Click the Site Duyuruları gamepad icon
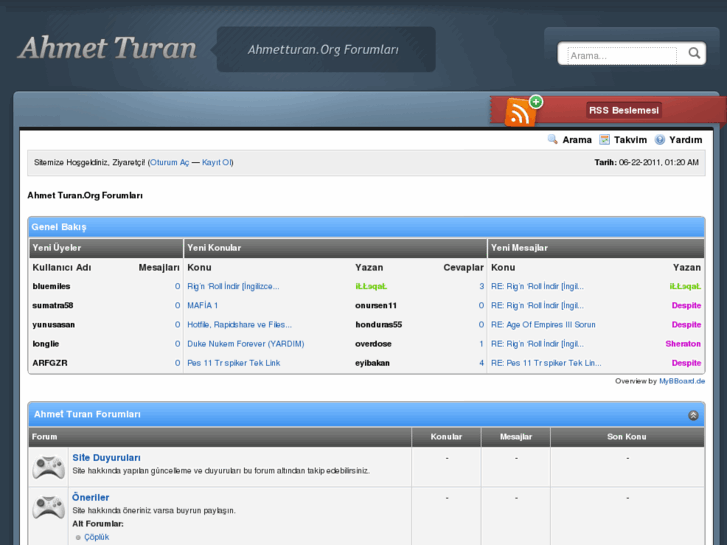727x545 pixels. pyautogui.click(x=49, y=467)
